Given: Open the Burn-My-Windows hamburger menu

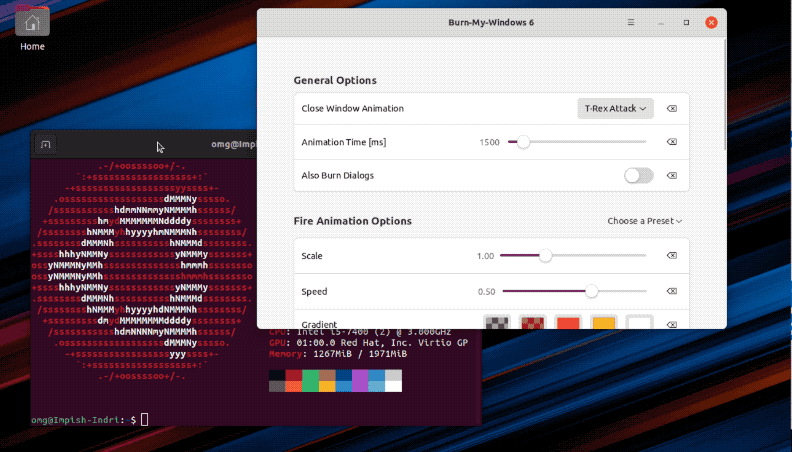Looking at the screenshot, I should click(631, 22).
